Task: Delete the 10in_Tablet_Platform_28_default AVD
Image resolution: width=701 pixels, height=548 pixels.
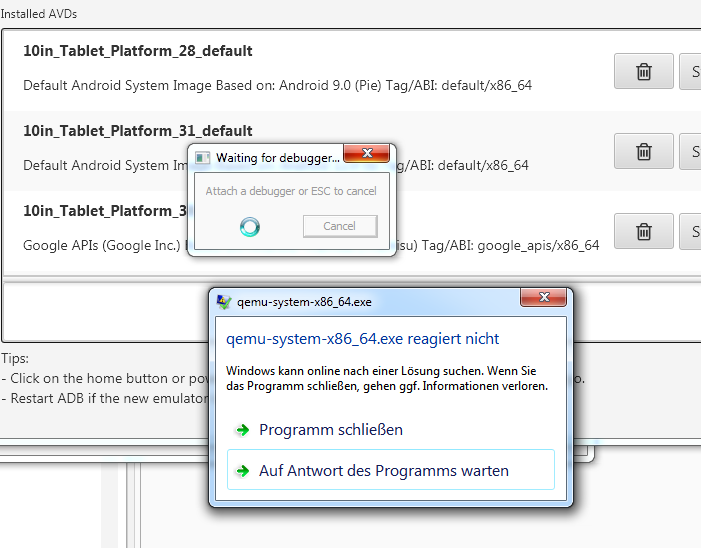Action: pyautogui.click(x=643, y=71)
